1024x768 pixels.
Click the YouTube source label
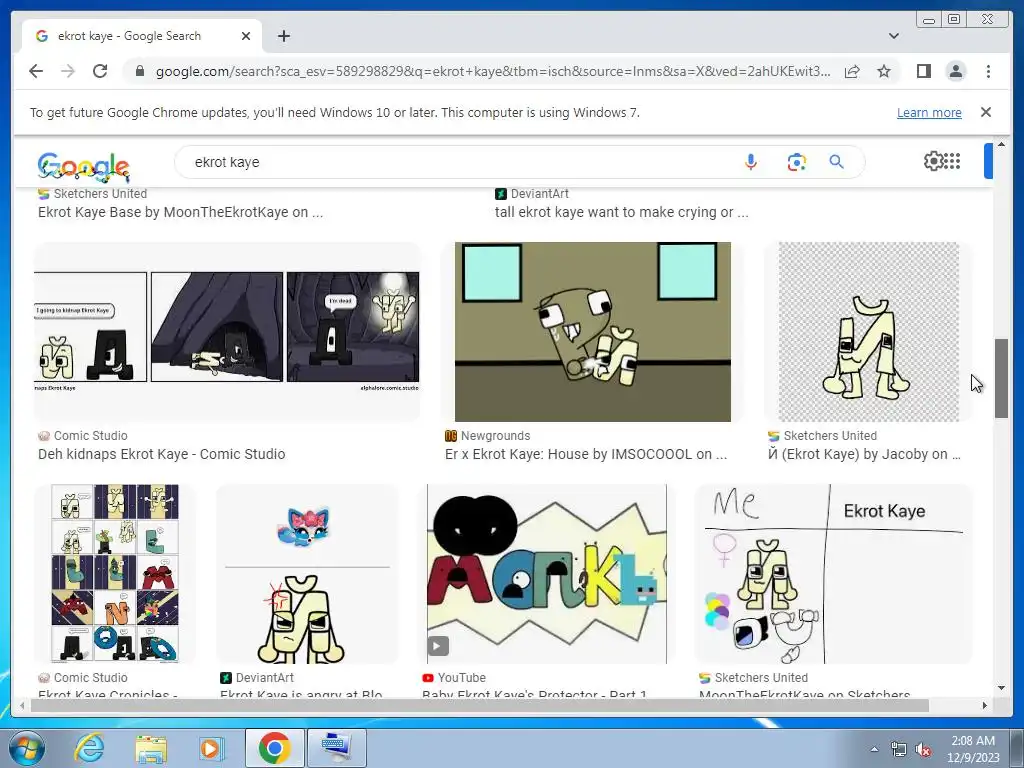pos(461,678)
